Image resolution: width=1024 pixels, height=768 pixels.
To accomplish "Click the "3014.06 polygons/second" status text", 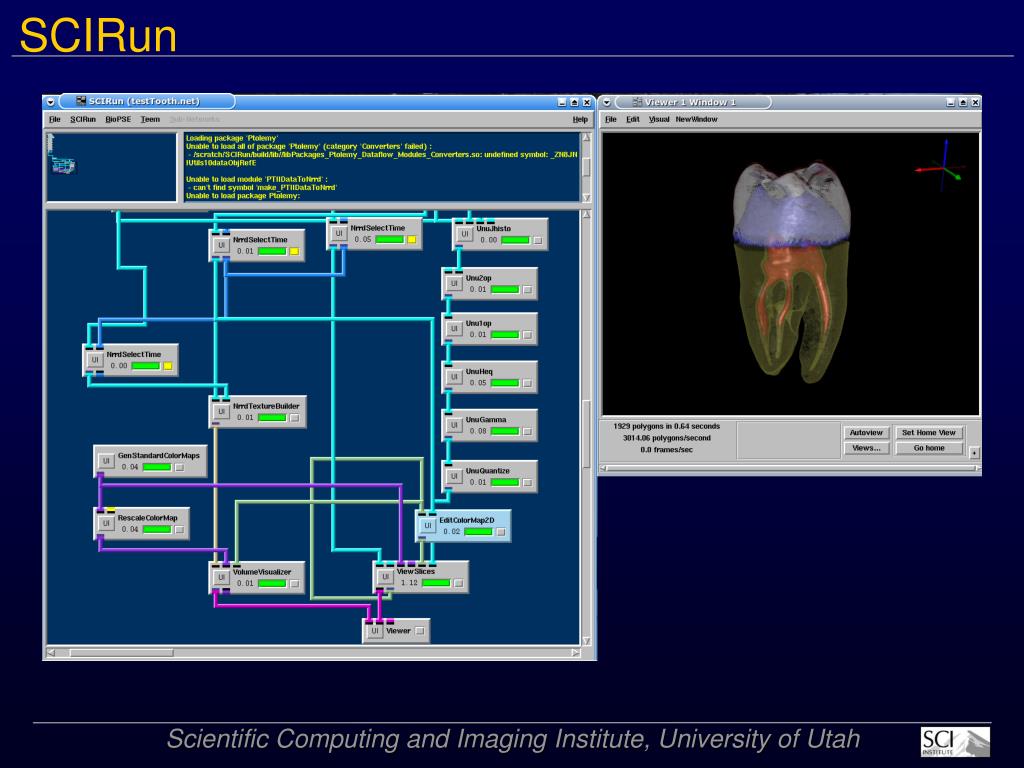I will coord(666,438).
